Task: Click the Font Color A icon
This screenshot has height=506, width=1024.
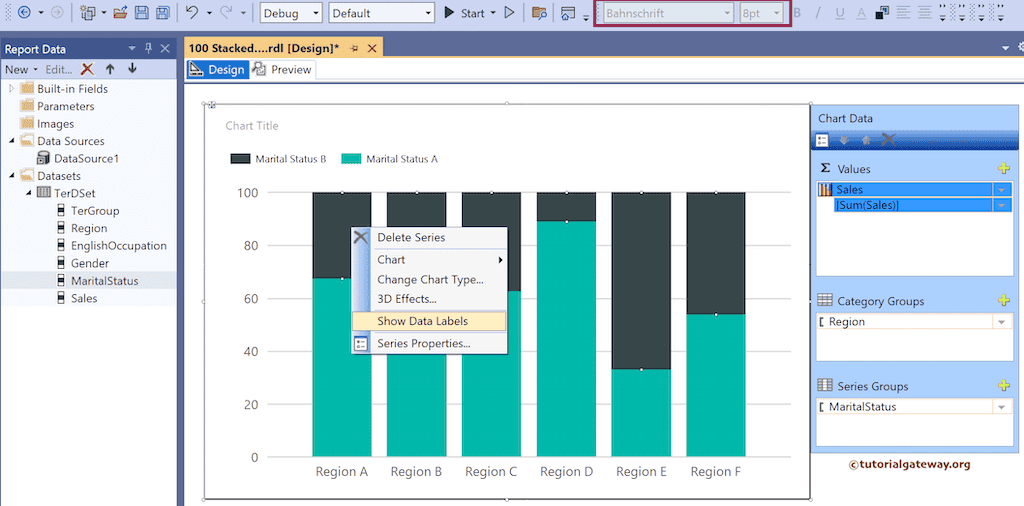Action: pos(861,13)
